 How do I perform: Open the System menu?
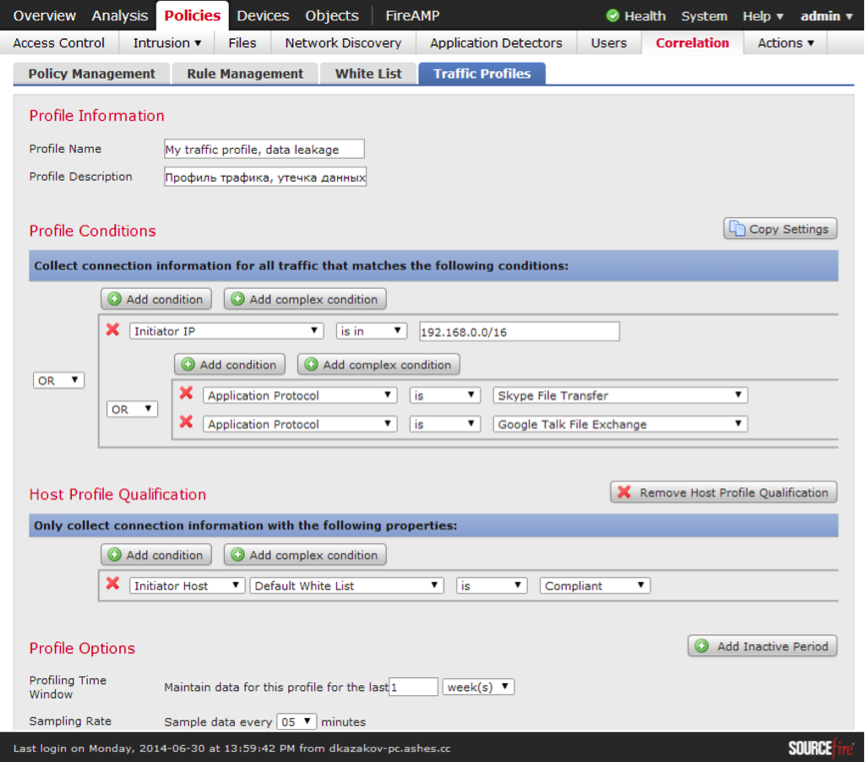(x=704, y=16)
